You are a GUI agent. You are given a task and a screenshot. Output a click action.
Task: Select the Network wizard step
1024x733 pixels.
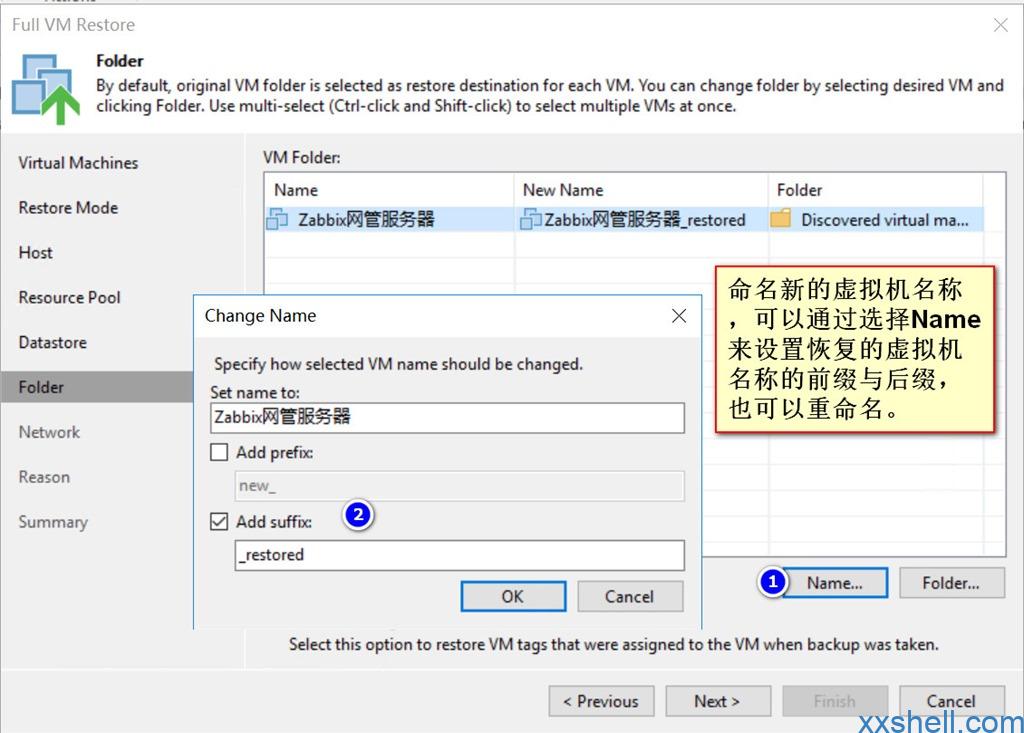[x=50, y=432]
